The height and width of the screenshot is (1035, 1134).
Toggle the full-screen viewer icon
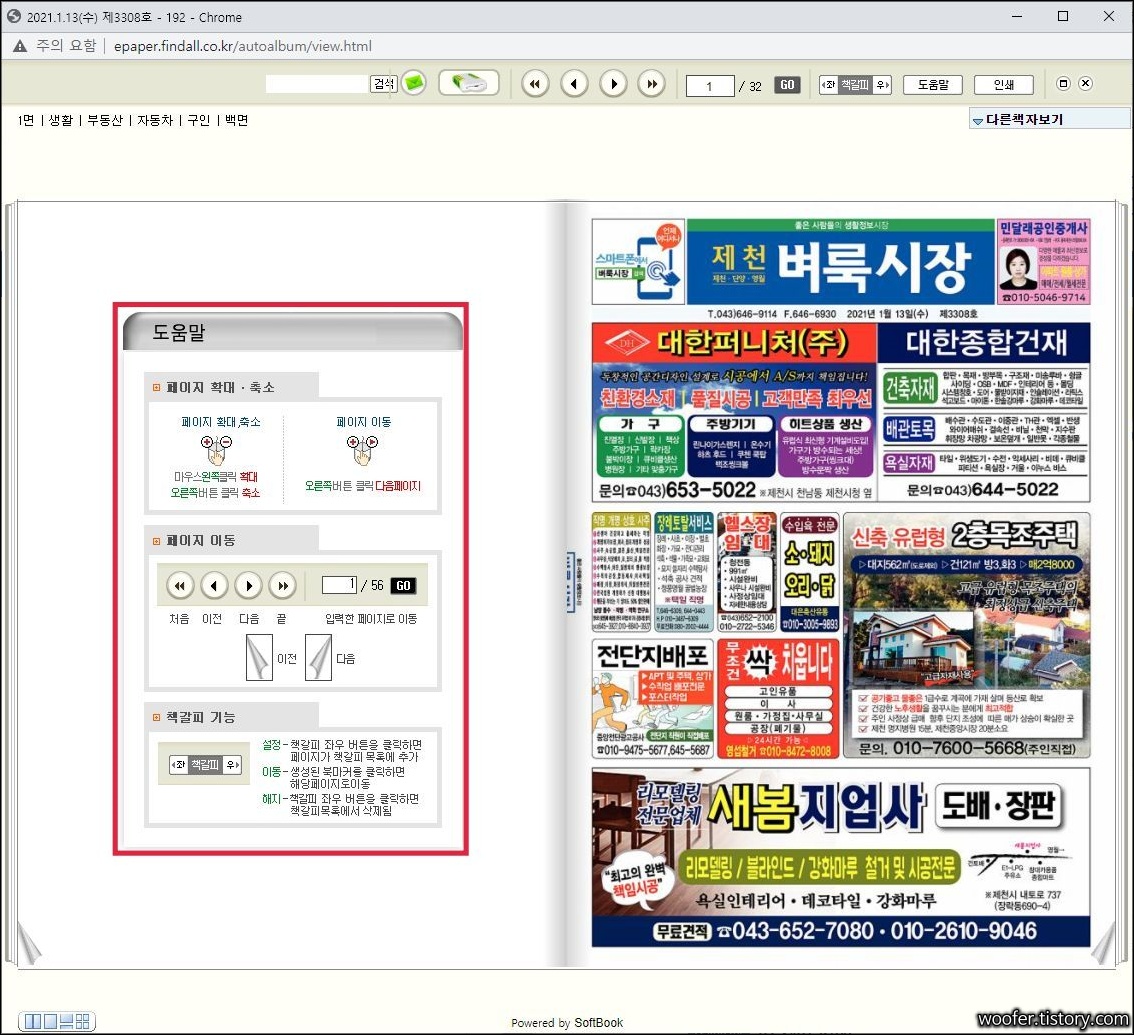pos(1063,83)
